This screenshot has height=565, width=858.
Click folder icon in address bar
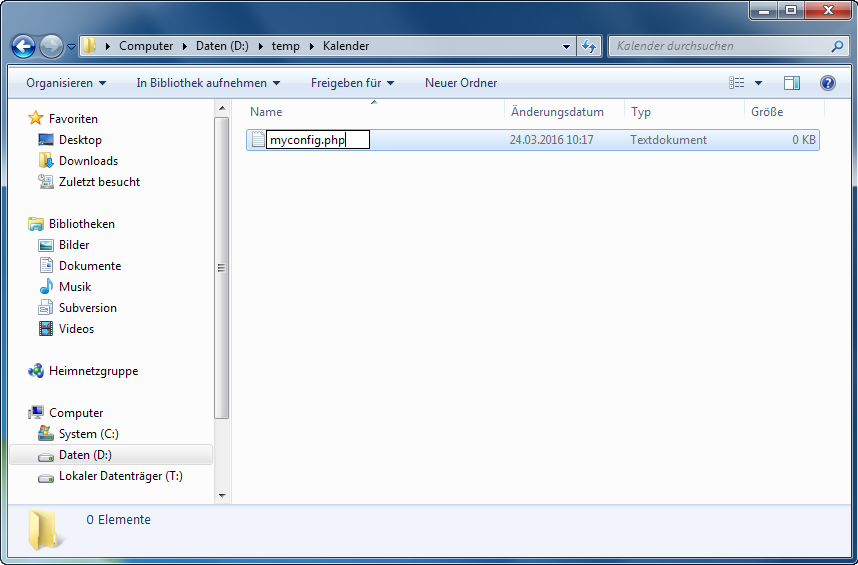click(89, 46)
